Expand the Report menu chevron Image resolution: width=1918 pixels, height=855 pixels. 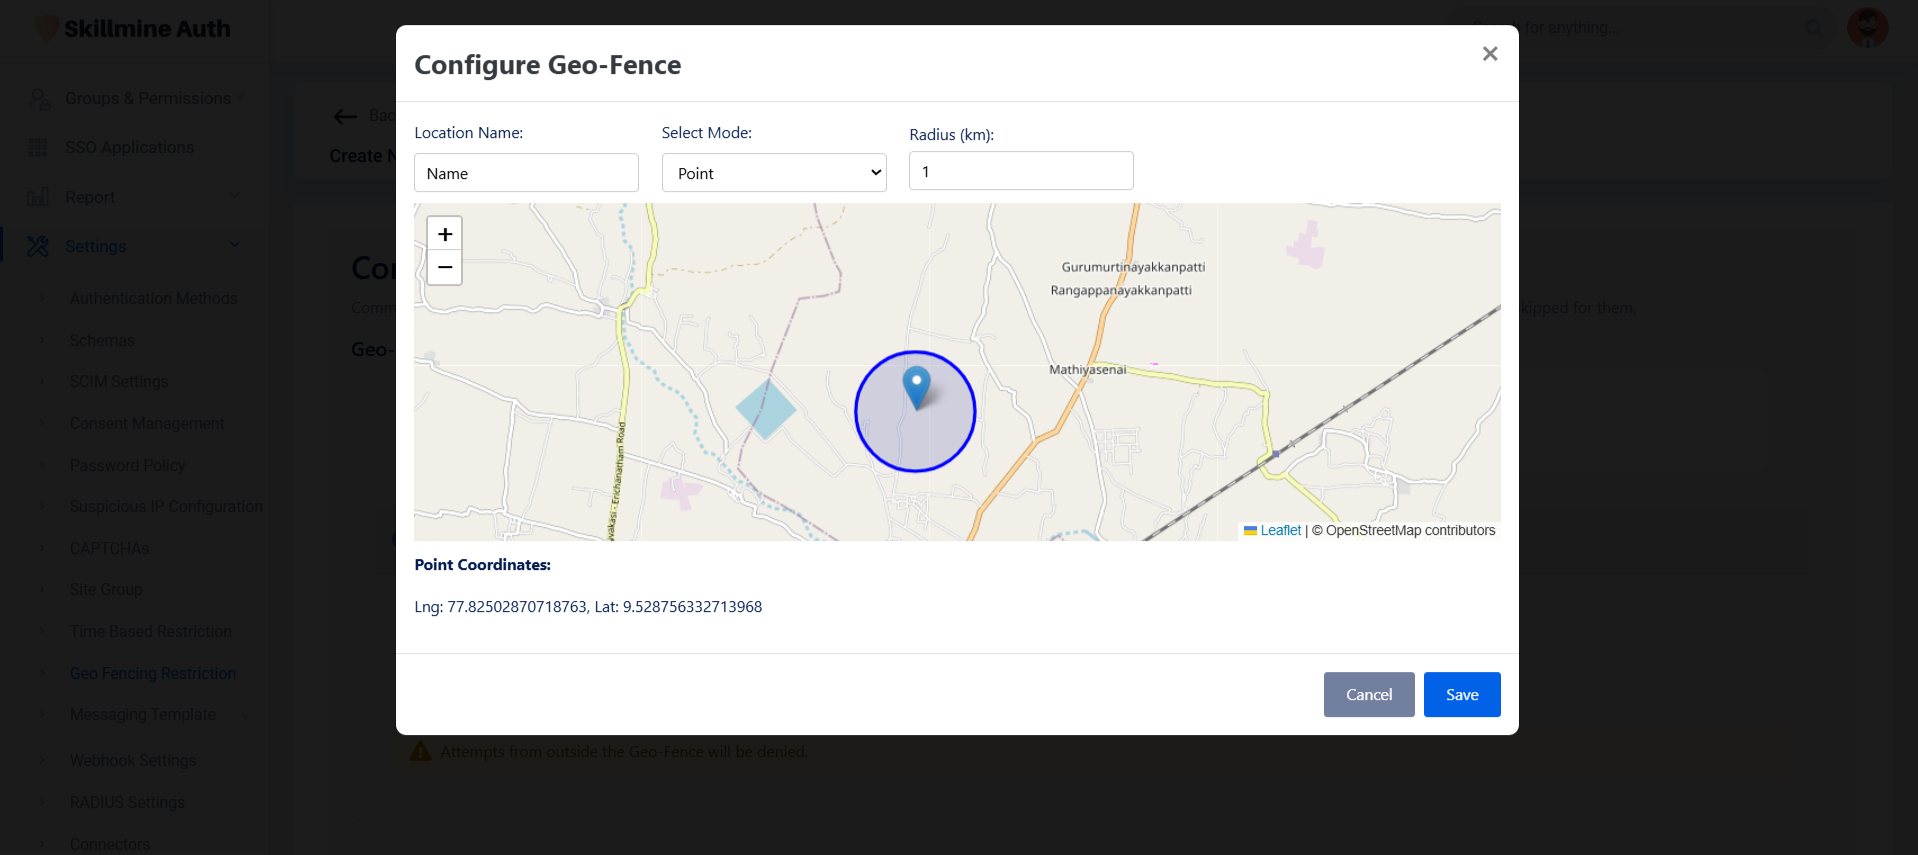tap(235, 196)
